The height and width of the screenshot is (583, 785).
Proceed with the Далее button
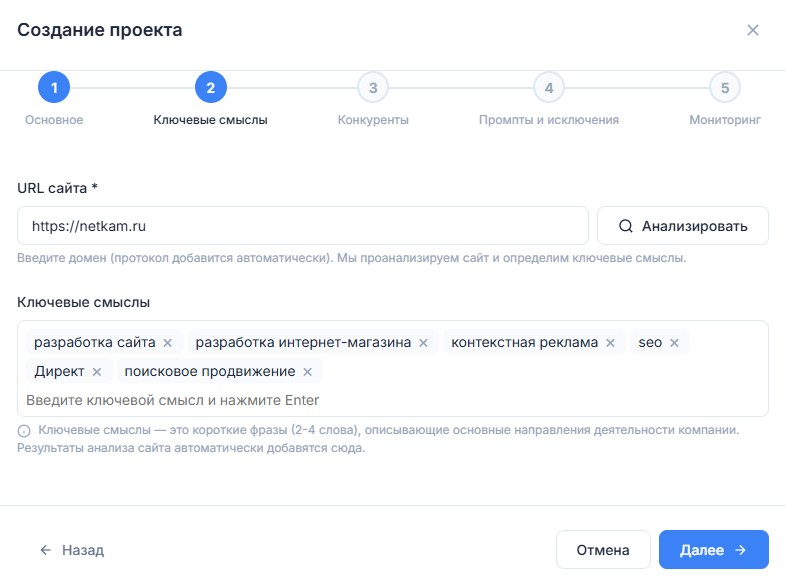click(713, 550)
